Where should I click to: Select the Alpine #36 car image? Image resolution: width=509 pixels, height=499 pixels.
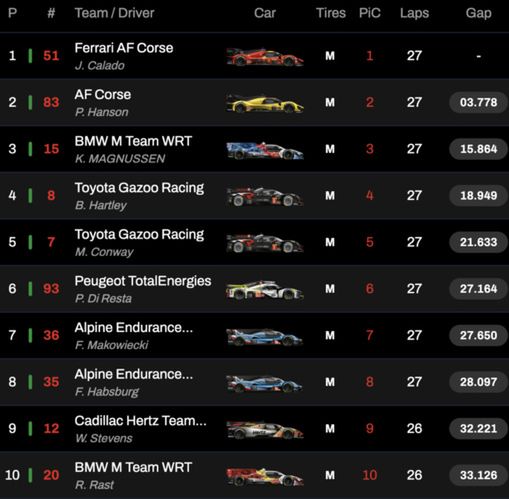pos(265,336)
